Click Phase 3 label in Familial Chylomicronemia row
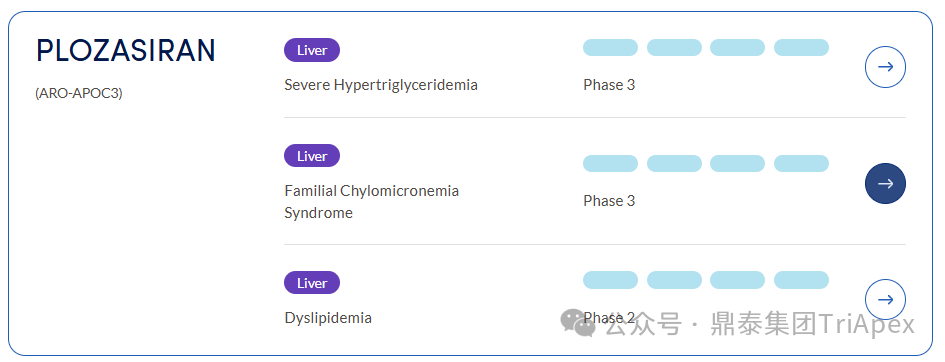Viewport: 945px width, 362px height. [x=609, y=201]
